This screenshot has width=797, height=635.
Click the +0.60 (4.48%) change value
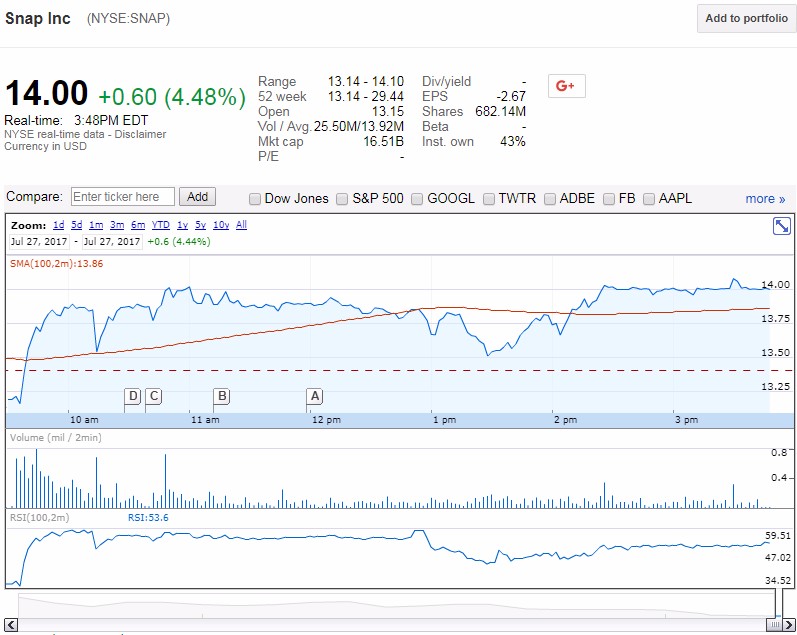tap(172, 97)
